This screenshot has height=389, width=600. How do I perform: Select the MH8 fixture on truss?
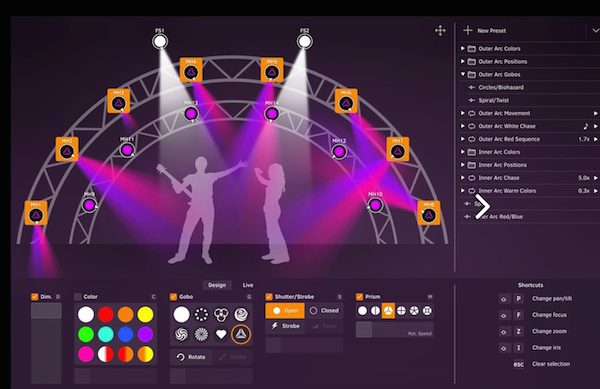[429, 213]
